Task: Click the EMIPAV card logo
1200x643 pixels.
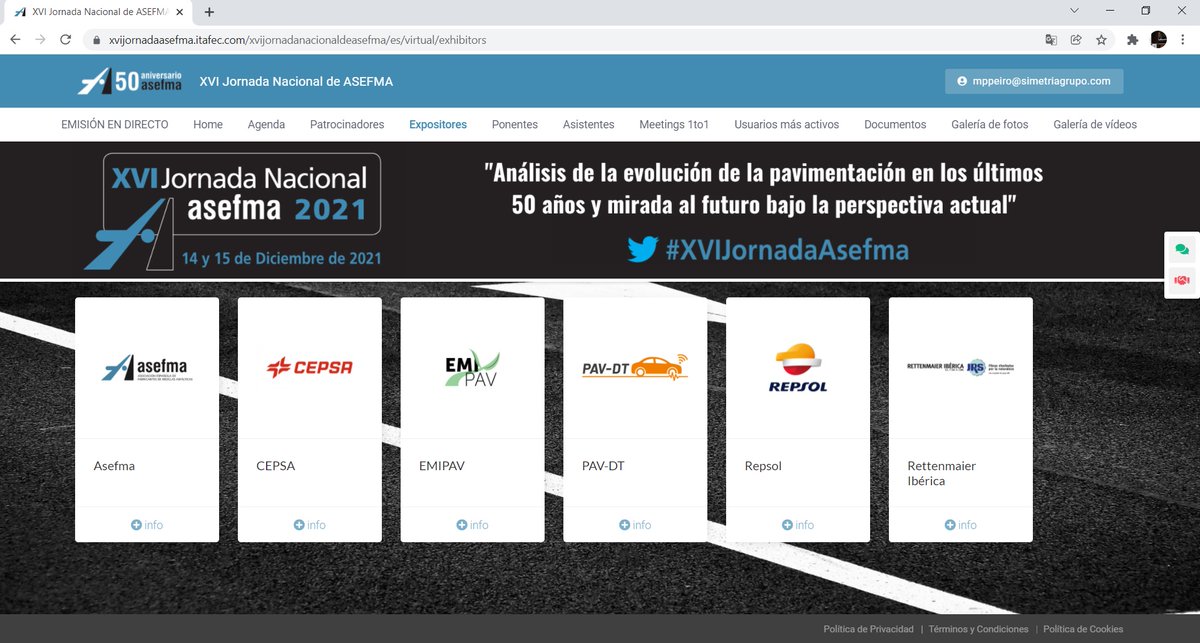Action: pos(473,368)
